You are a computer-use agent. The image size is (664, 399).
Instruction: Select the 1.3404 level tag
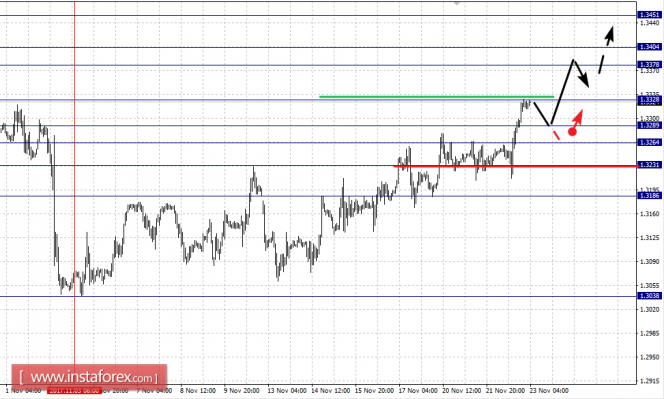pyautogui.click(x=649, y=47)
